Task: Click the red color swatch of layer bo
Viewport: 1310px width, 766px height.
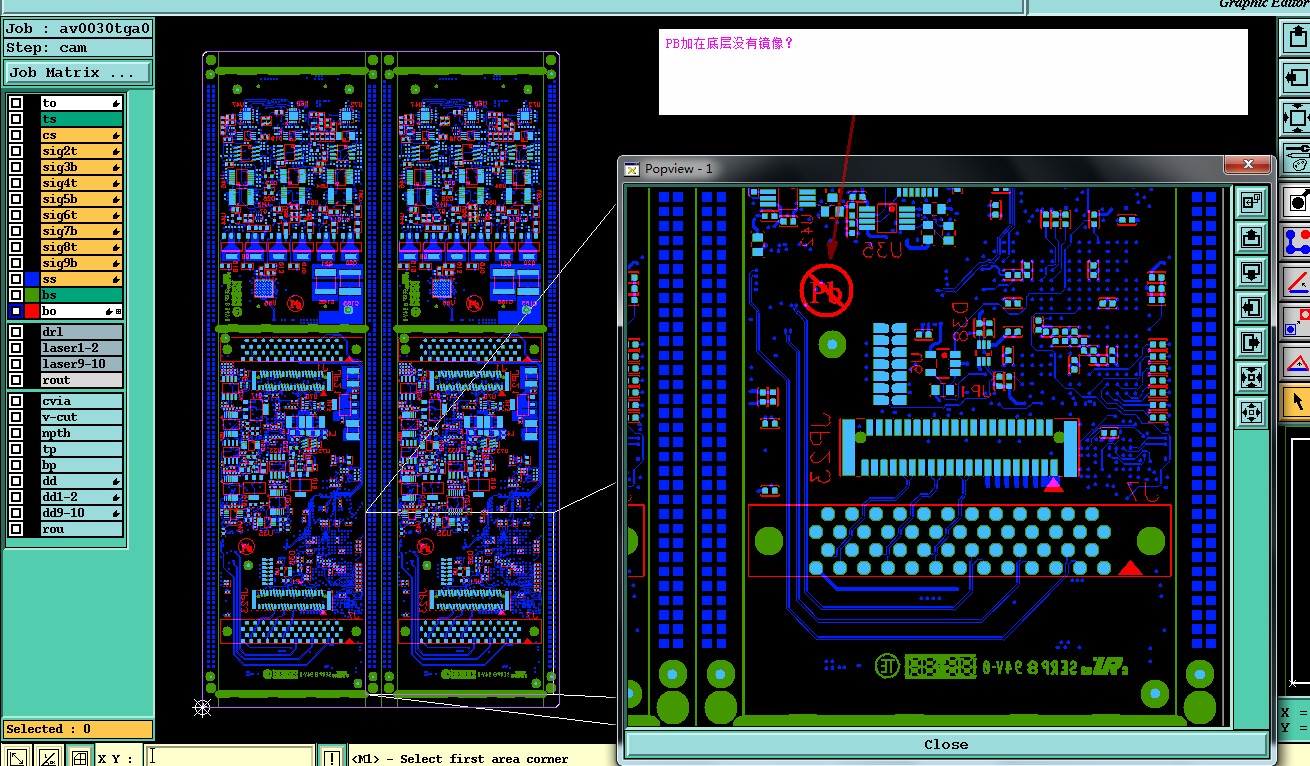Action: point(32,311)
